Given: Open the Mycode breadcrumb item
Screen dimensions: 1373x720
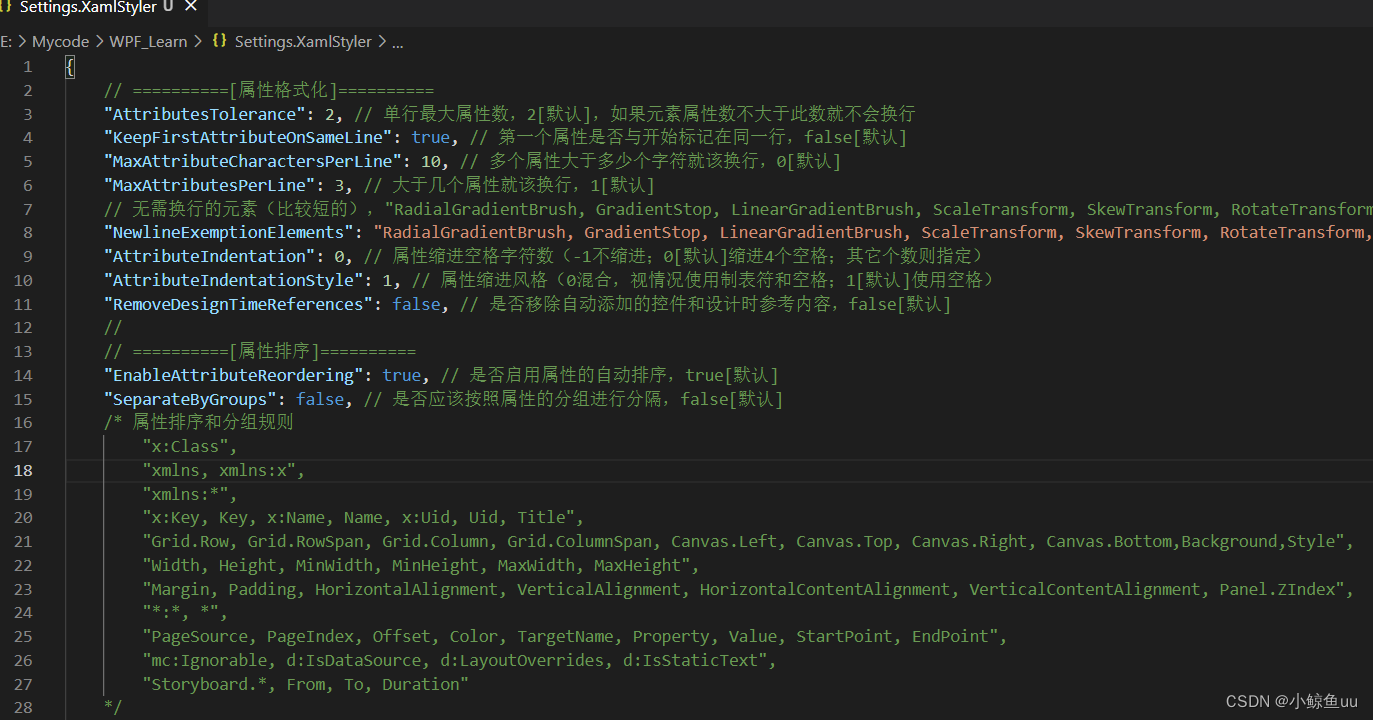Looking at the screenshot, I should point(60,41).
